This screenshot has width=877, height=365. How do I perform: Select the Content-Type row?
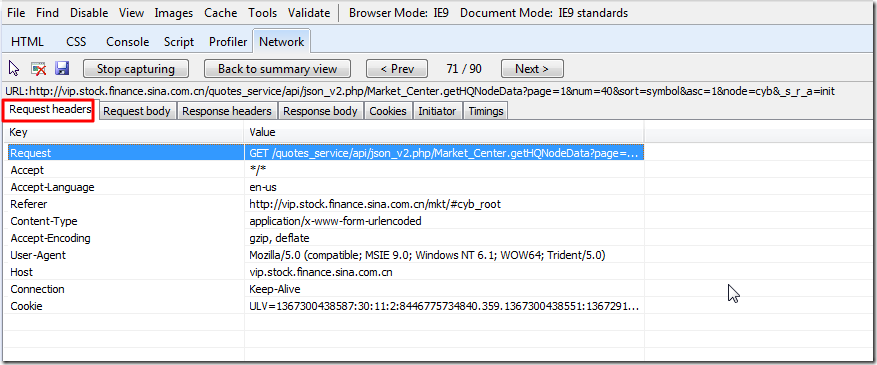click(326, 221)
